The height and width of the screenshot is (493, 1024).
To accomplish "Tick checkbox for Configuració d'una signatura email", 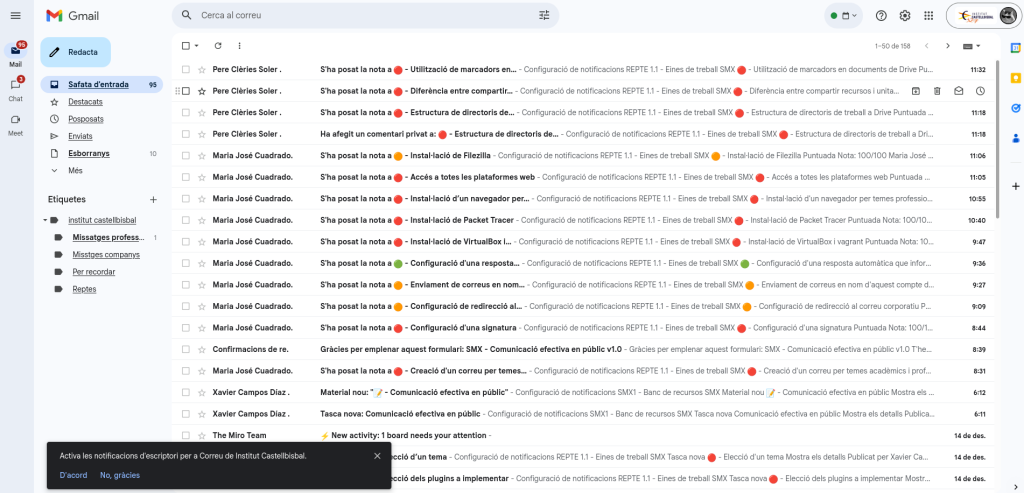I will [185, 328].
